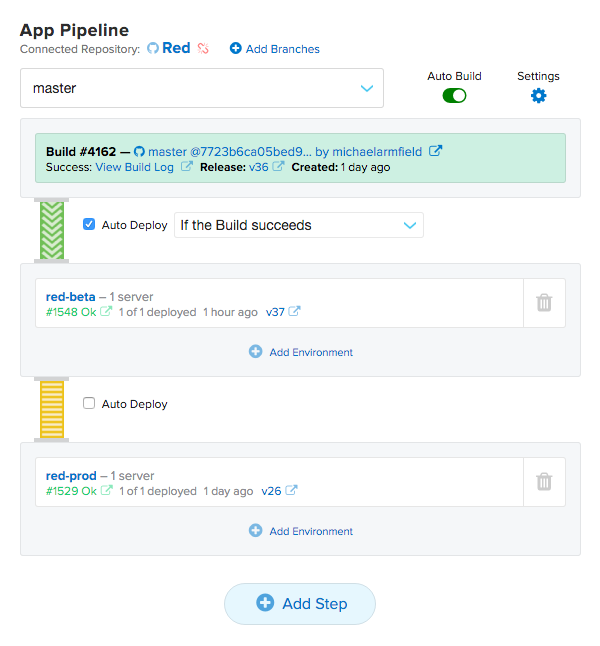Expand the 'If the Build succeeds' dropdown
The image size is (600, 646).
299,225
